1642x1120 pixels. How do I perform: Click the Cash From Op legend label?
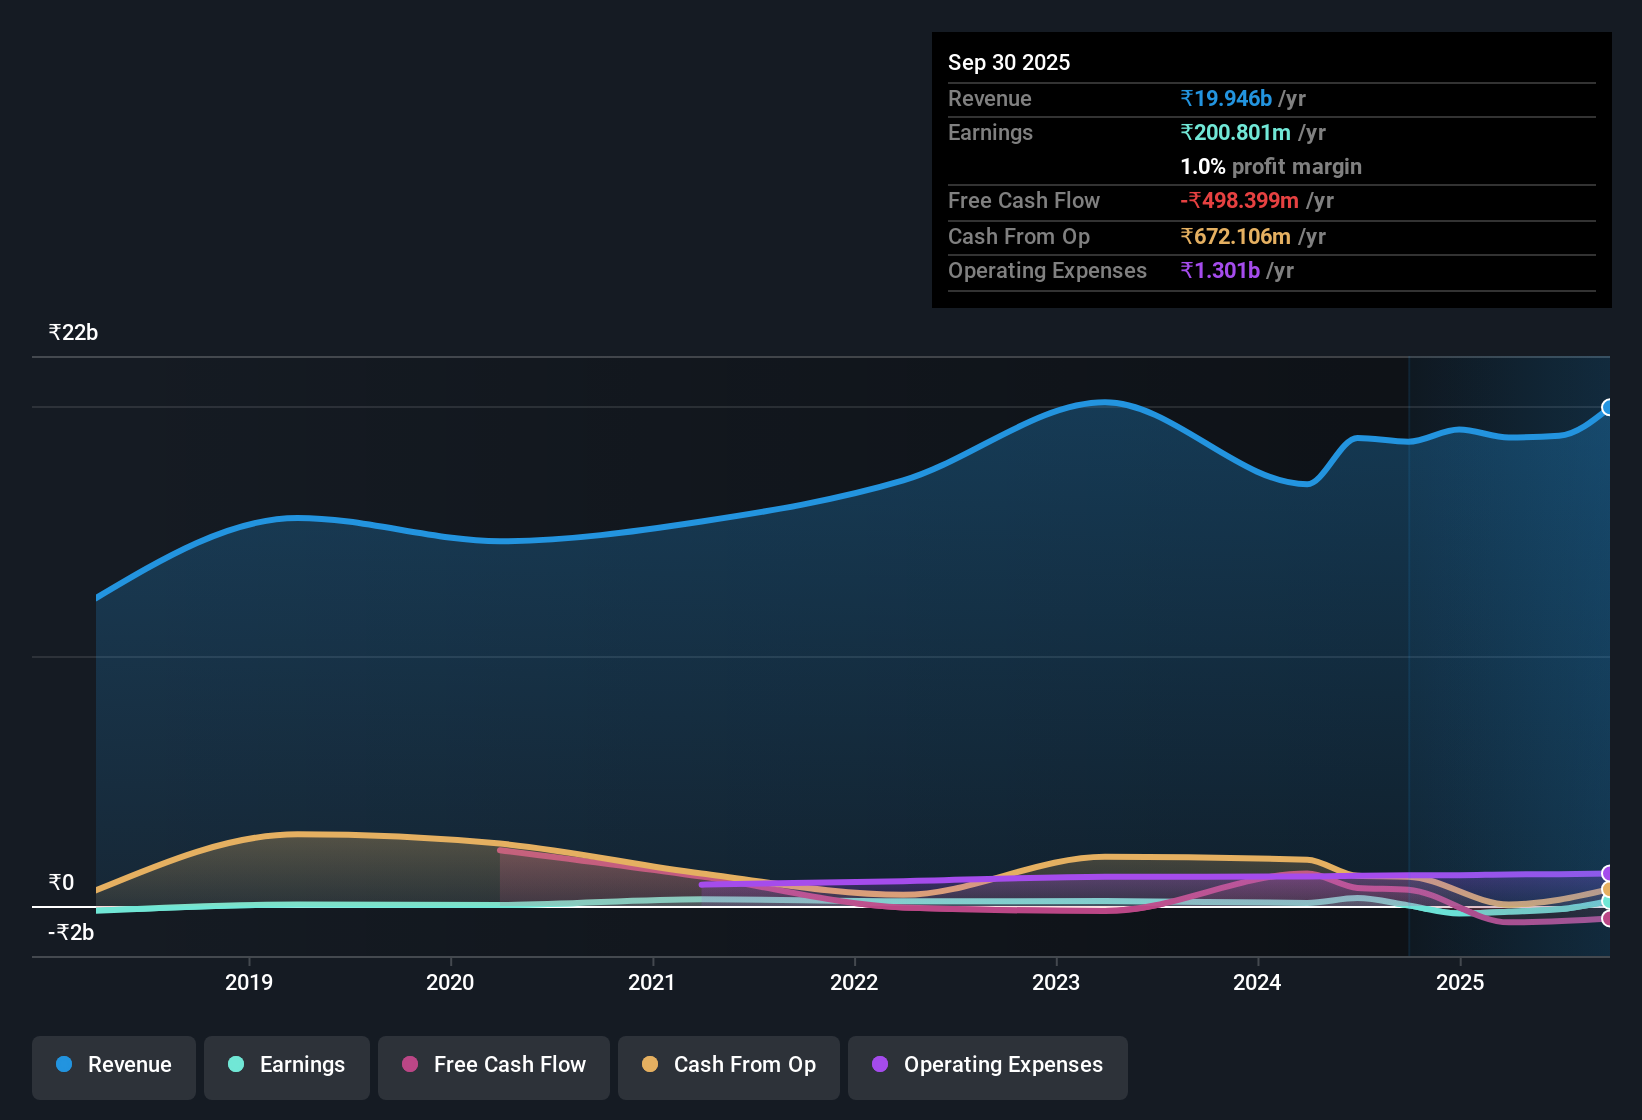(x=745, y=1065)
